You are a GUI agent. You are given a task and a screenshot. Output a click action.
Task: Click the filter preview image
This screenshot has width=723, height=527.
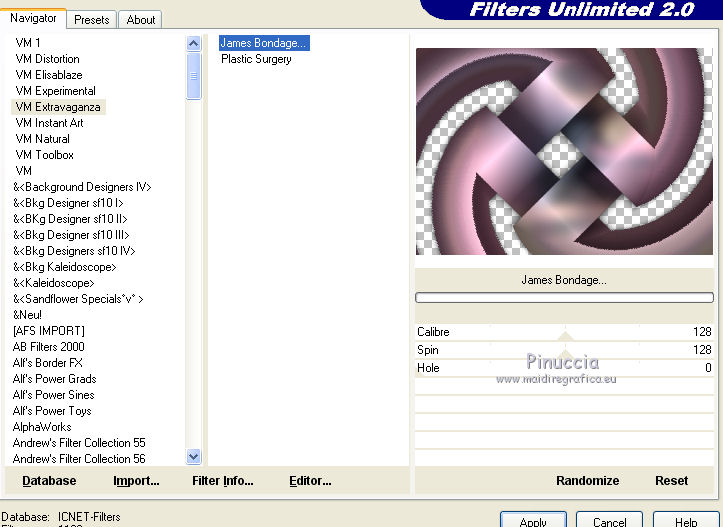[564, 151]
